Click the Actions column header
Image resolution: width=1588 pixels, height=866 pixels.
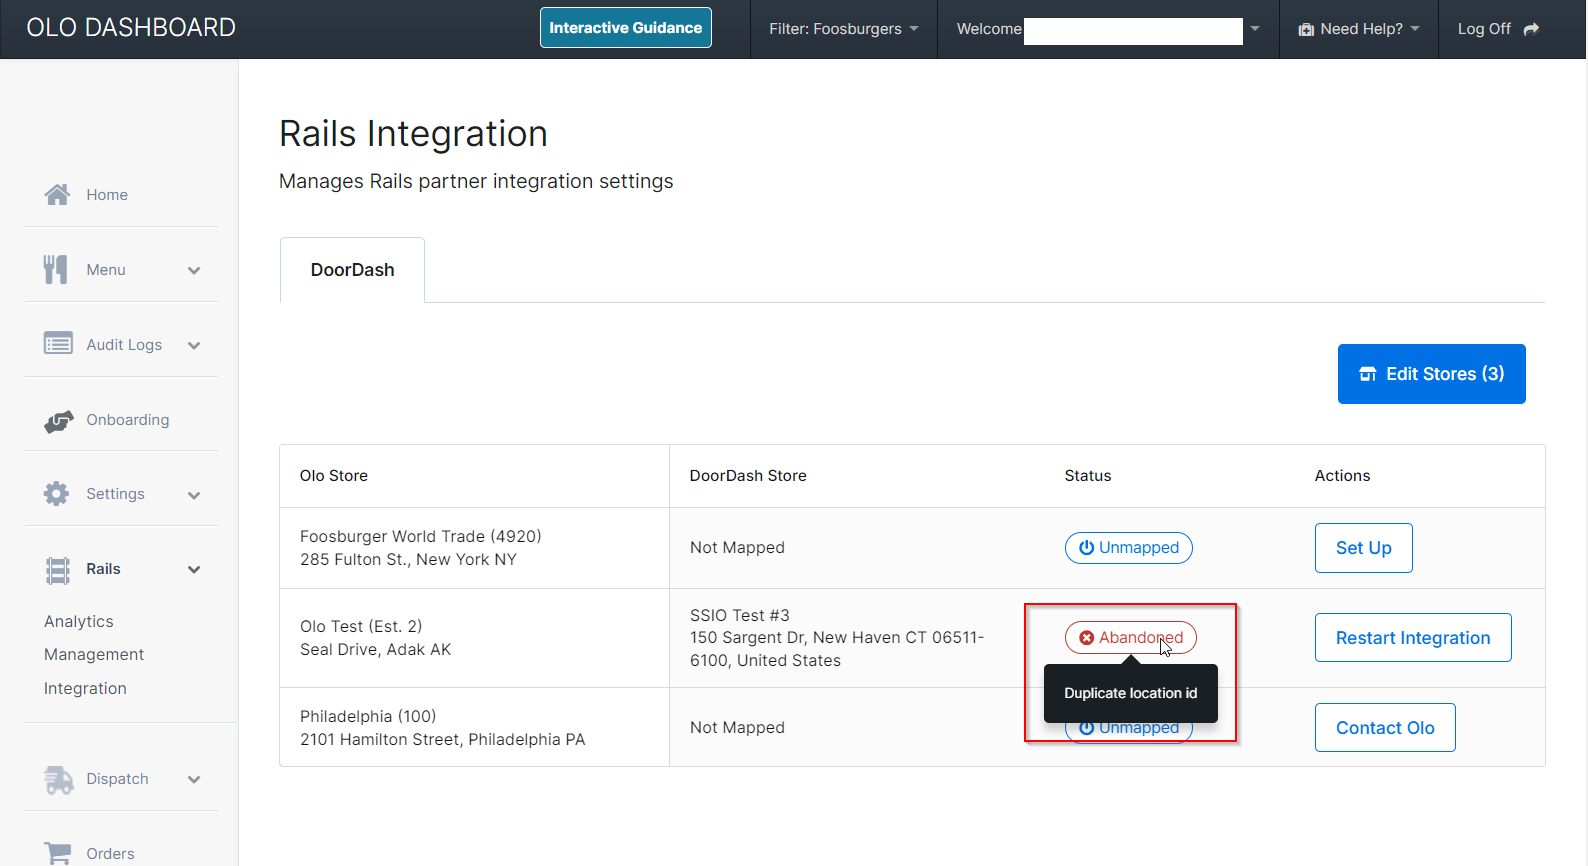pyautogui.click(x=1343, y=476)
